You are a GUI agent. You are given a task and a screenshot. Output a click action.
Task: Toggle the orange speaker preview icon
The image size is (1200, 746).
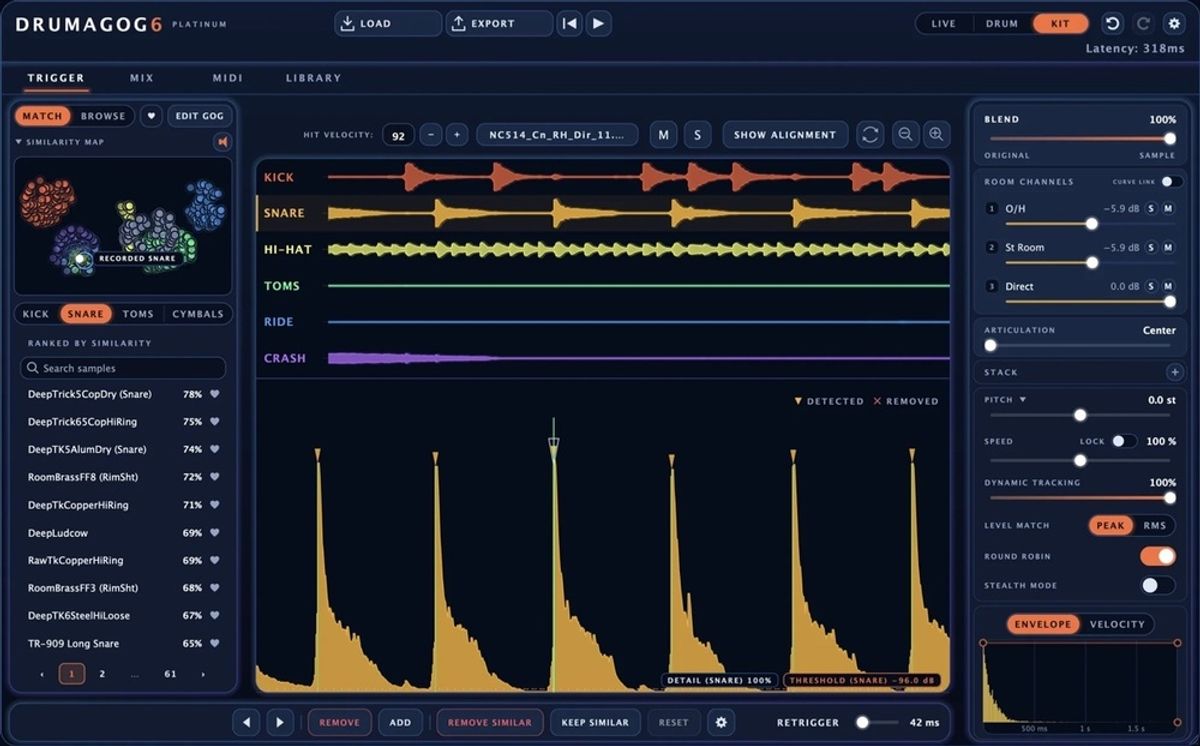pyautogui.click(x=222, y=142)
